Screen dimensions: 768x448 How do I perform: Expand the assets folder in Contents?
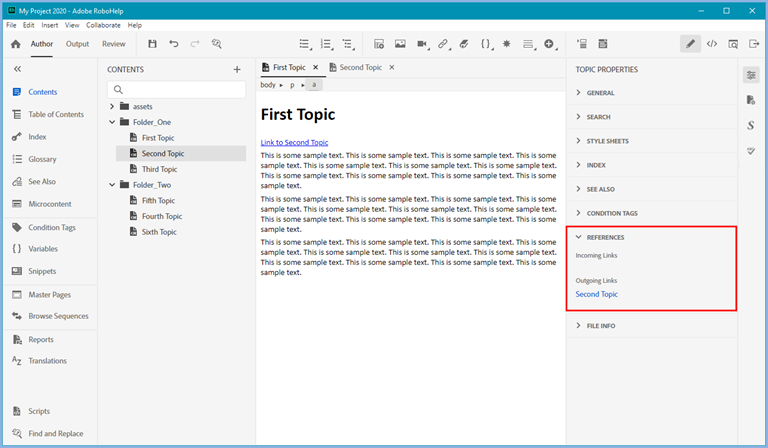coord(113,106)
